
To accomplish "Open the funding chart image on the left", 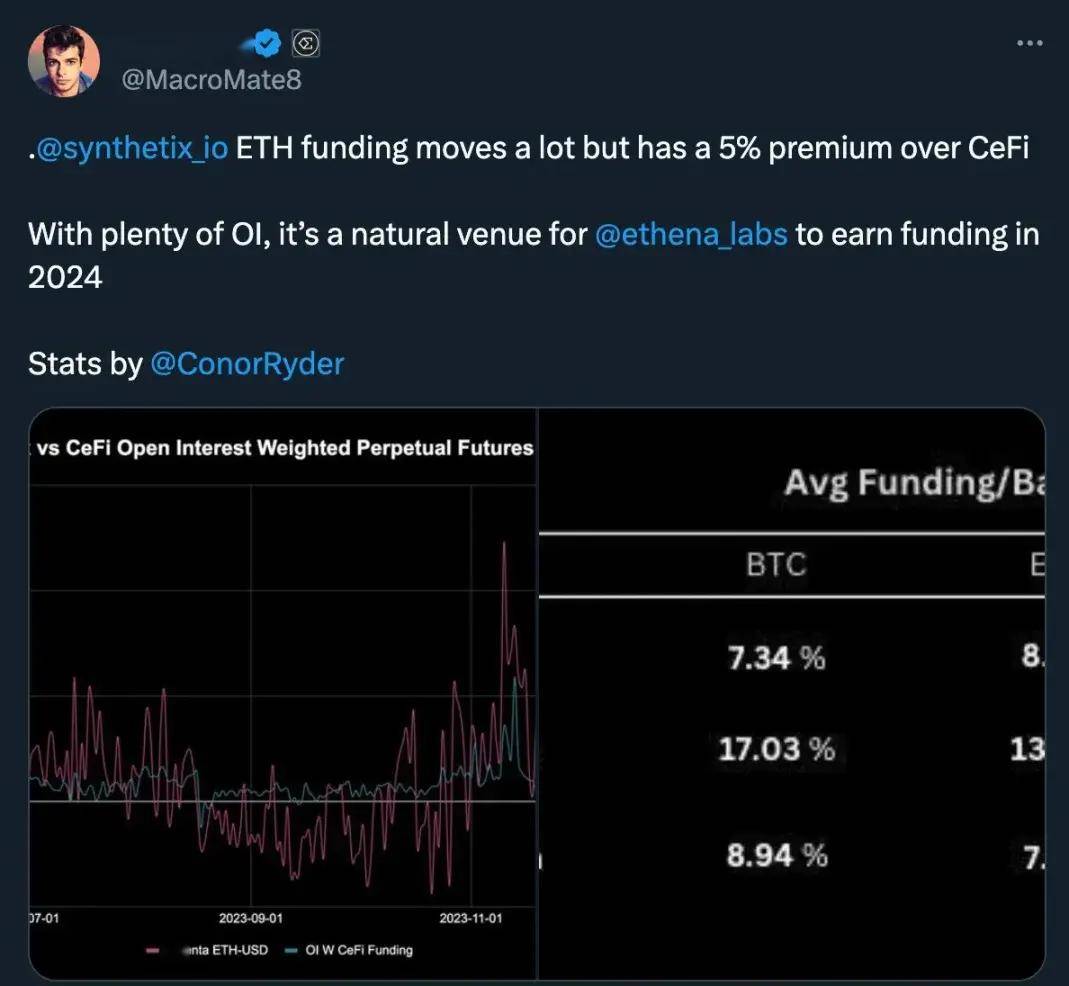I will (x=283, y=693).
